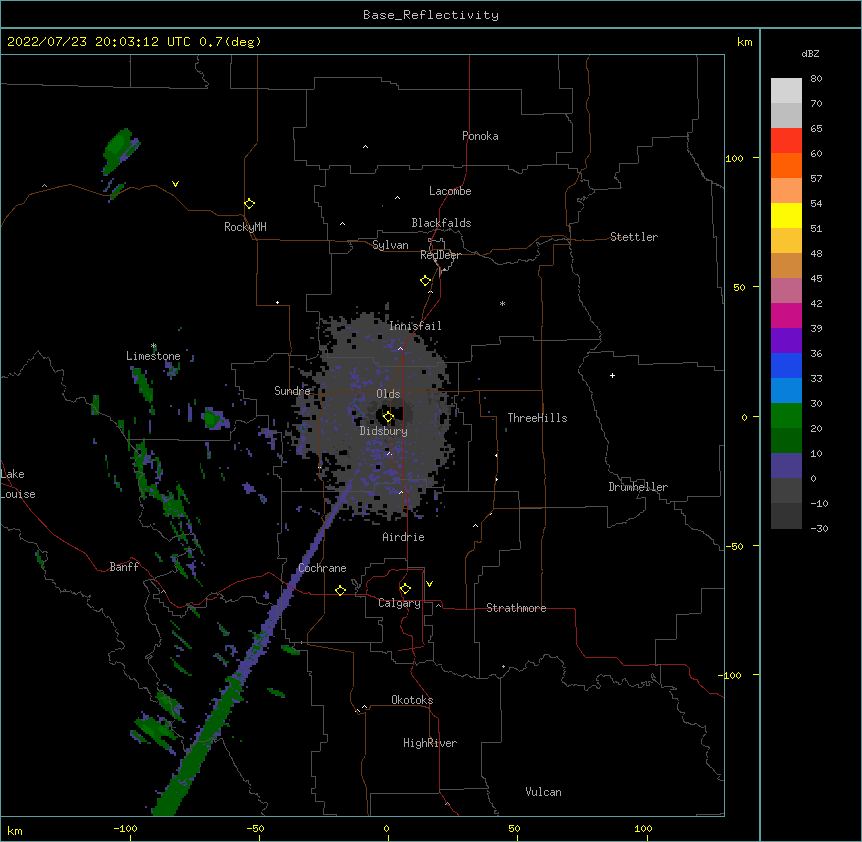Click the ThreeHills town label
Image resolution: width=862 pixels, height=842 pixels.
[x=537, y=418]
